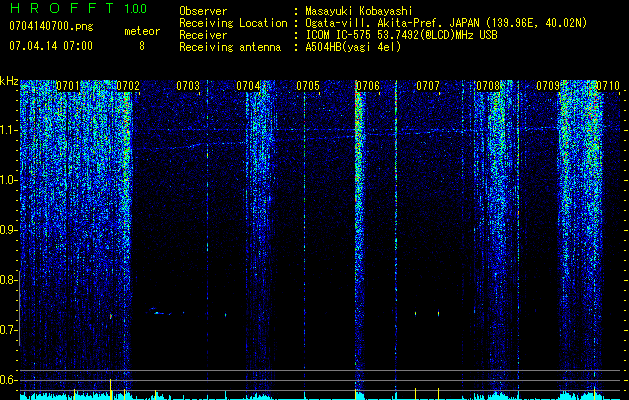629x400 pixels.
Task: Click time marker 0702
Action: point(128,86)
